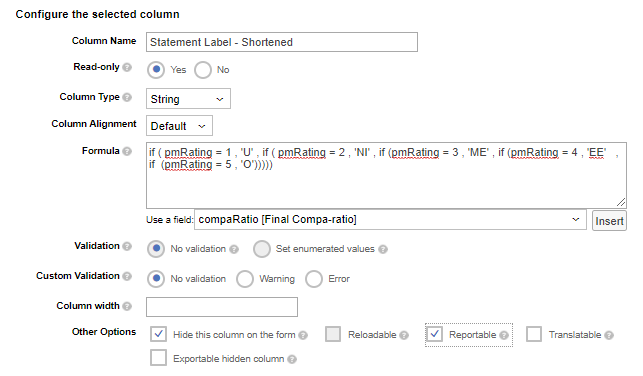Click the Column Name text field
The height and width of the screenshot is (376, 643).
click(282, 42)
